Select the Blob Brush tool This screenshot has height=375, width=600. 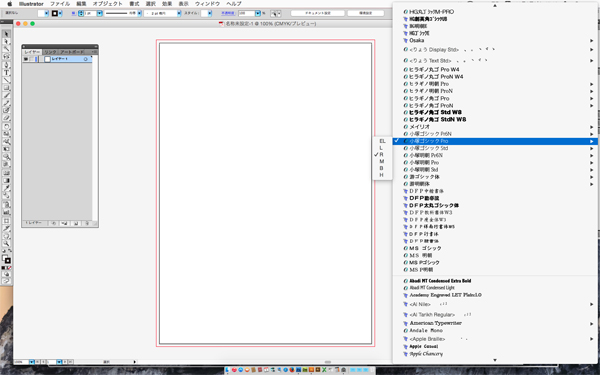7,111
